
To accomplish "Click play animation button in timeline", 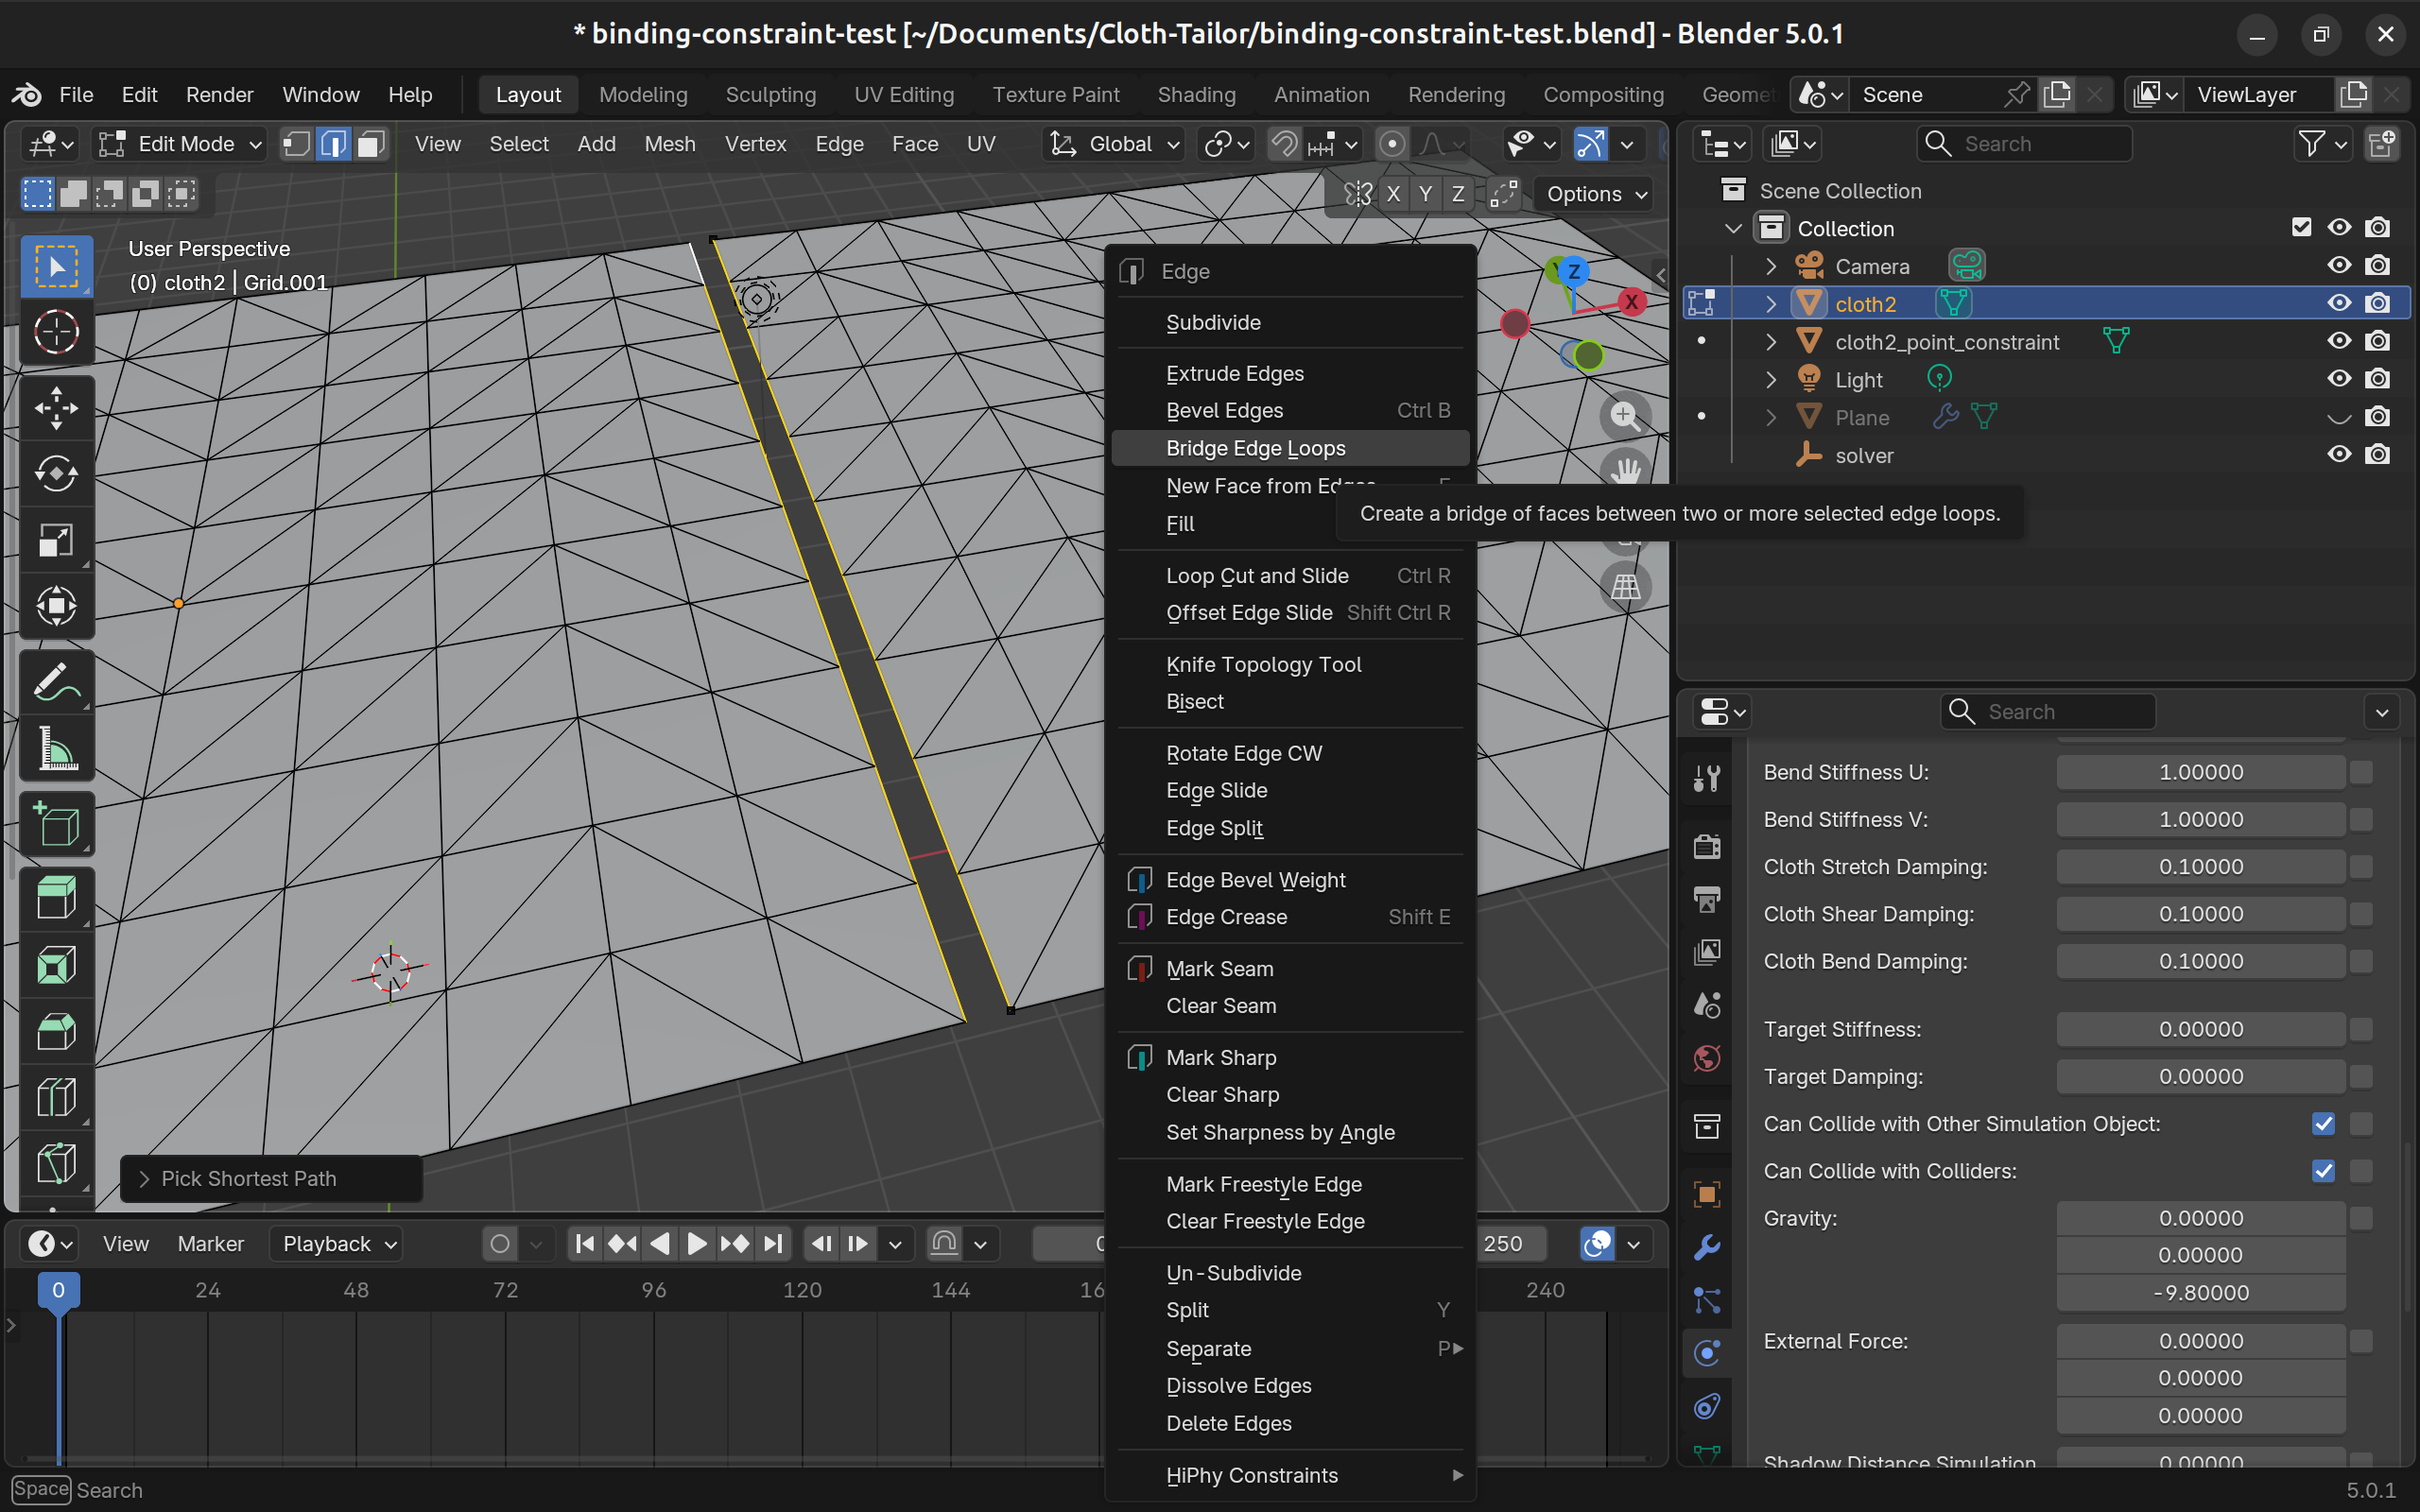I will [697, 1243].
